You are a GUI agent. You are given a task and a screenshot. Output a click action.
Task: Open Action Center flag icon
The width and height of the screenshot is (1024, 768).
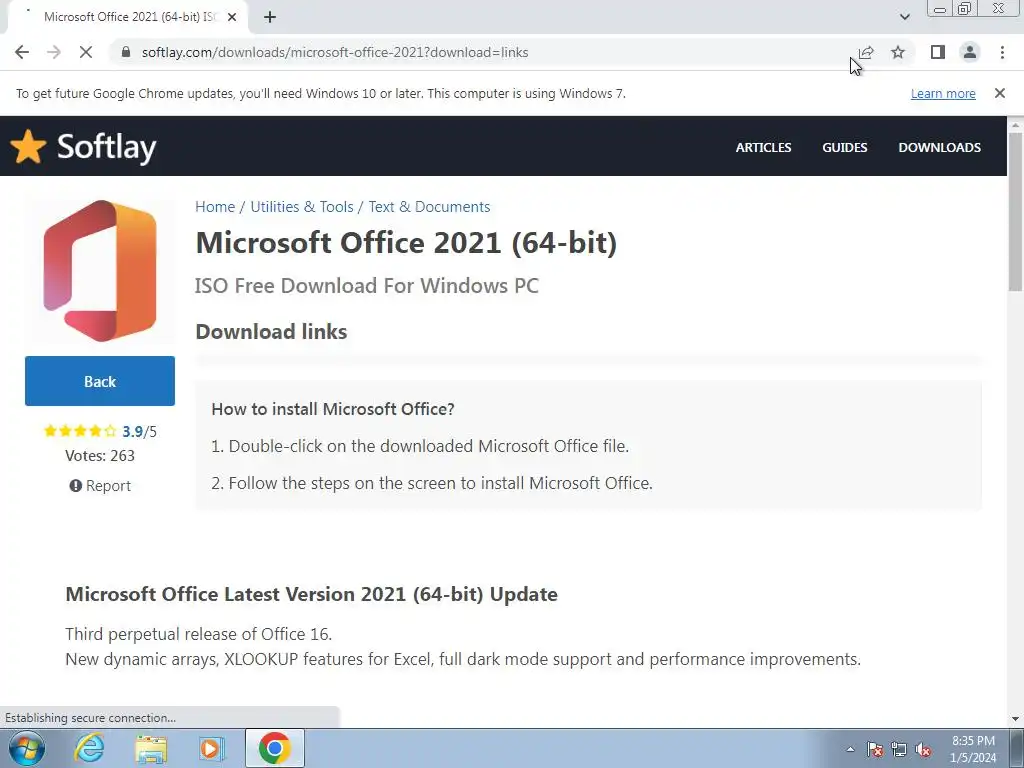pyautogui.click(x=875, y=749)
